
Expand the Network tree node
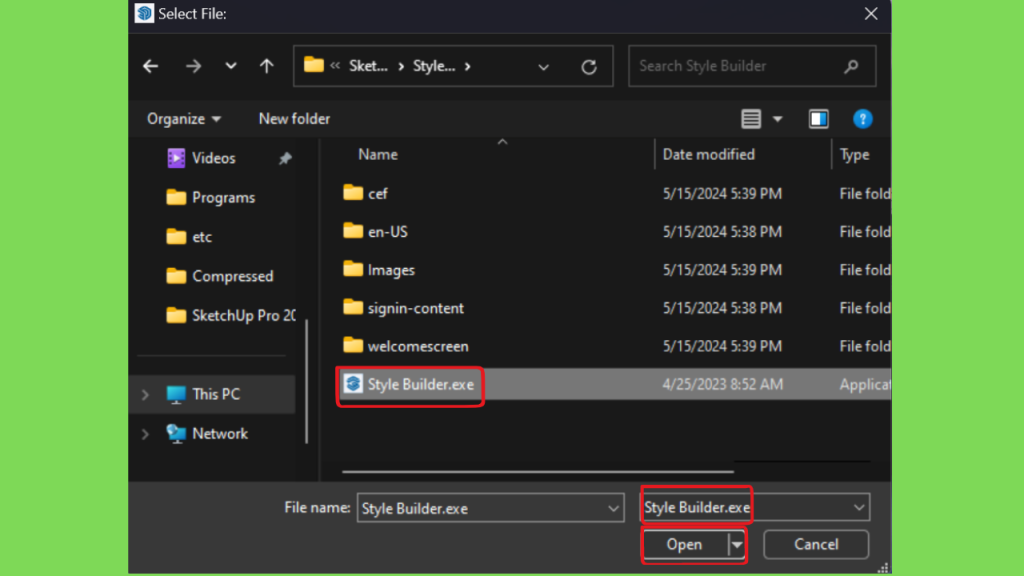[146, 434]
